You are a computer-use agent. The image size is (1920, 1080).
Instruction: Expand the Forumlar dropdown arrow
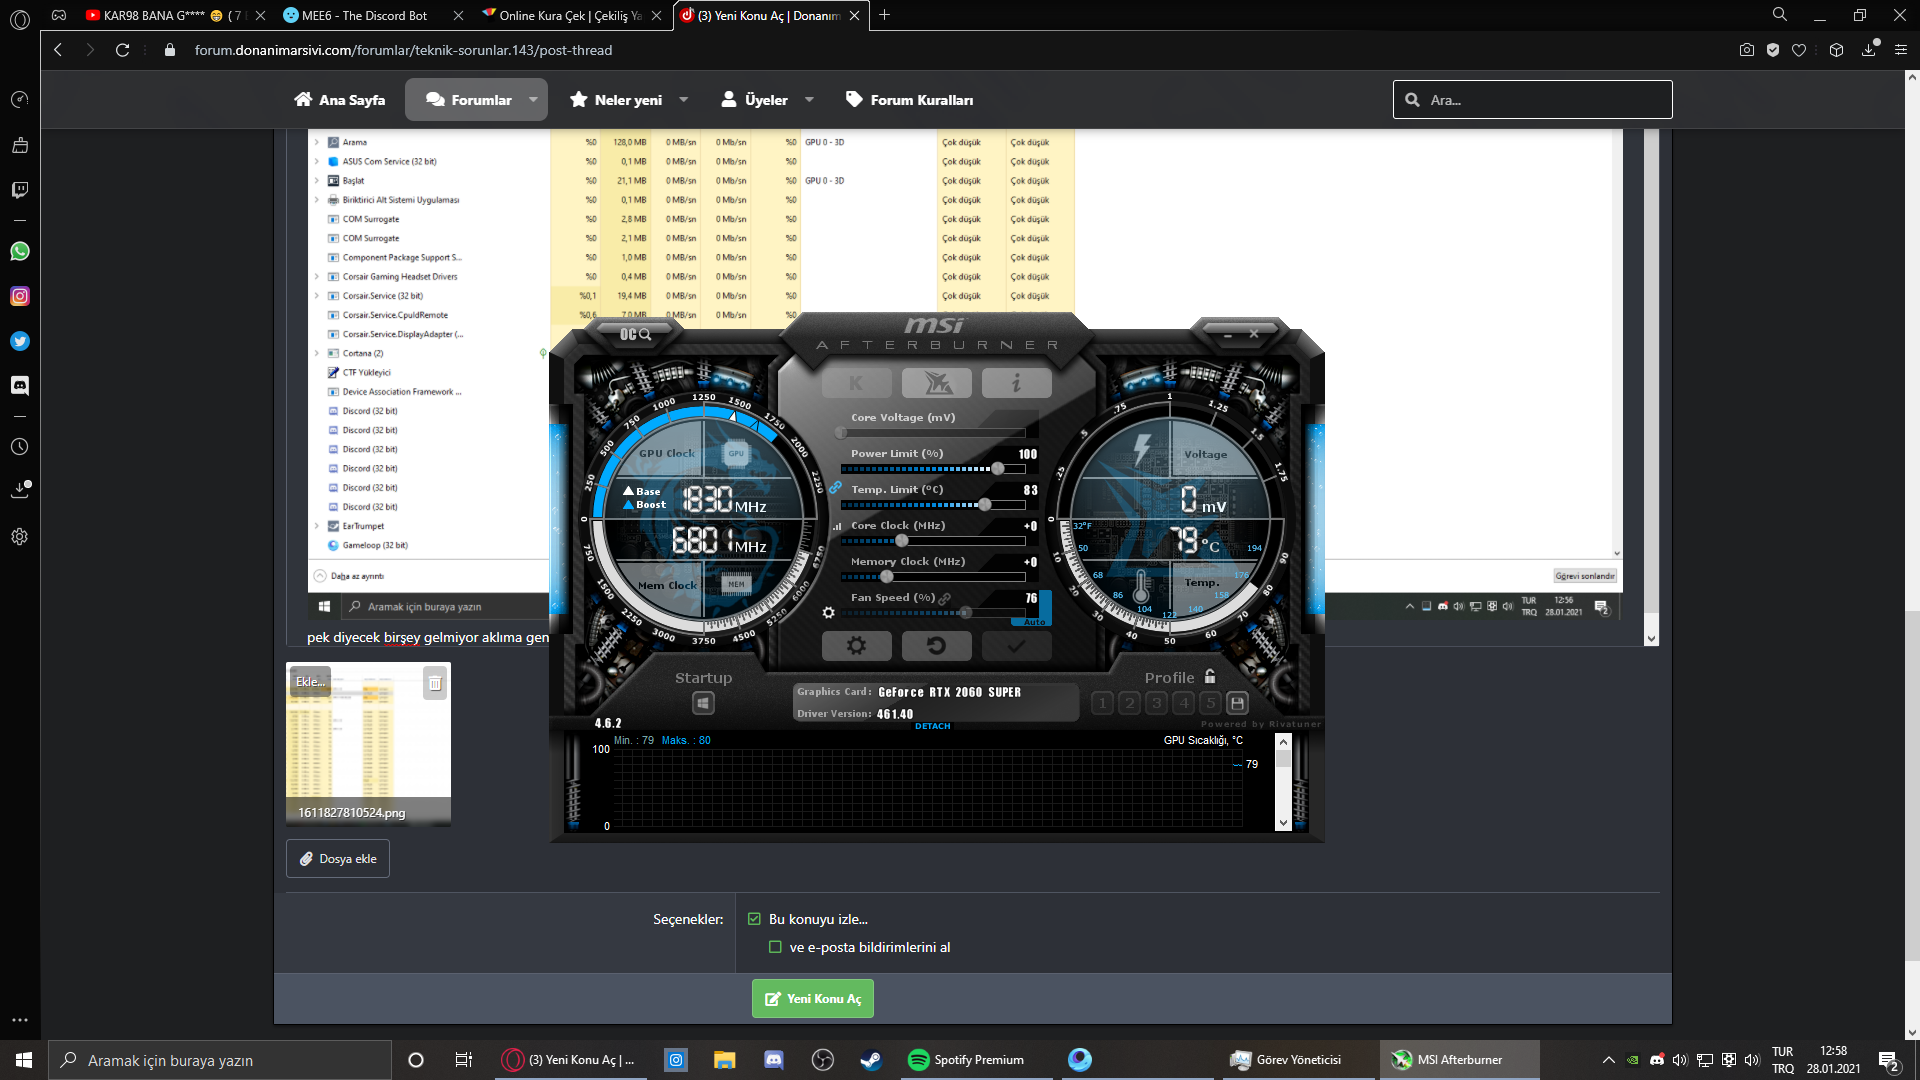pos(533,100)
